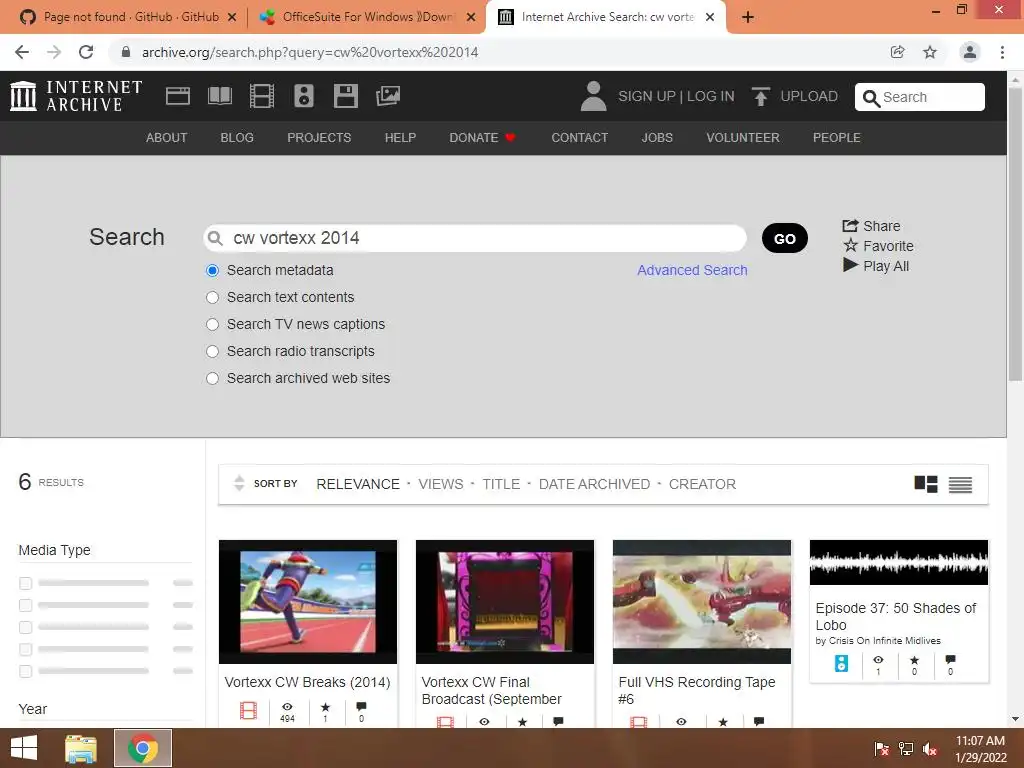
Task: Open the Web (Wayback) icon in Archive header
Action: coord(178,96)
